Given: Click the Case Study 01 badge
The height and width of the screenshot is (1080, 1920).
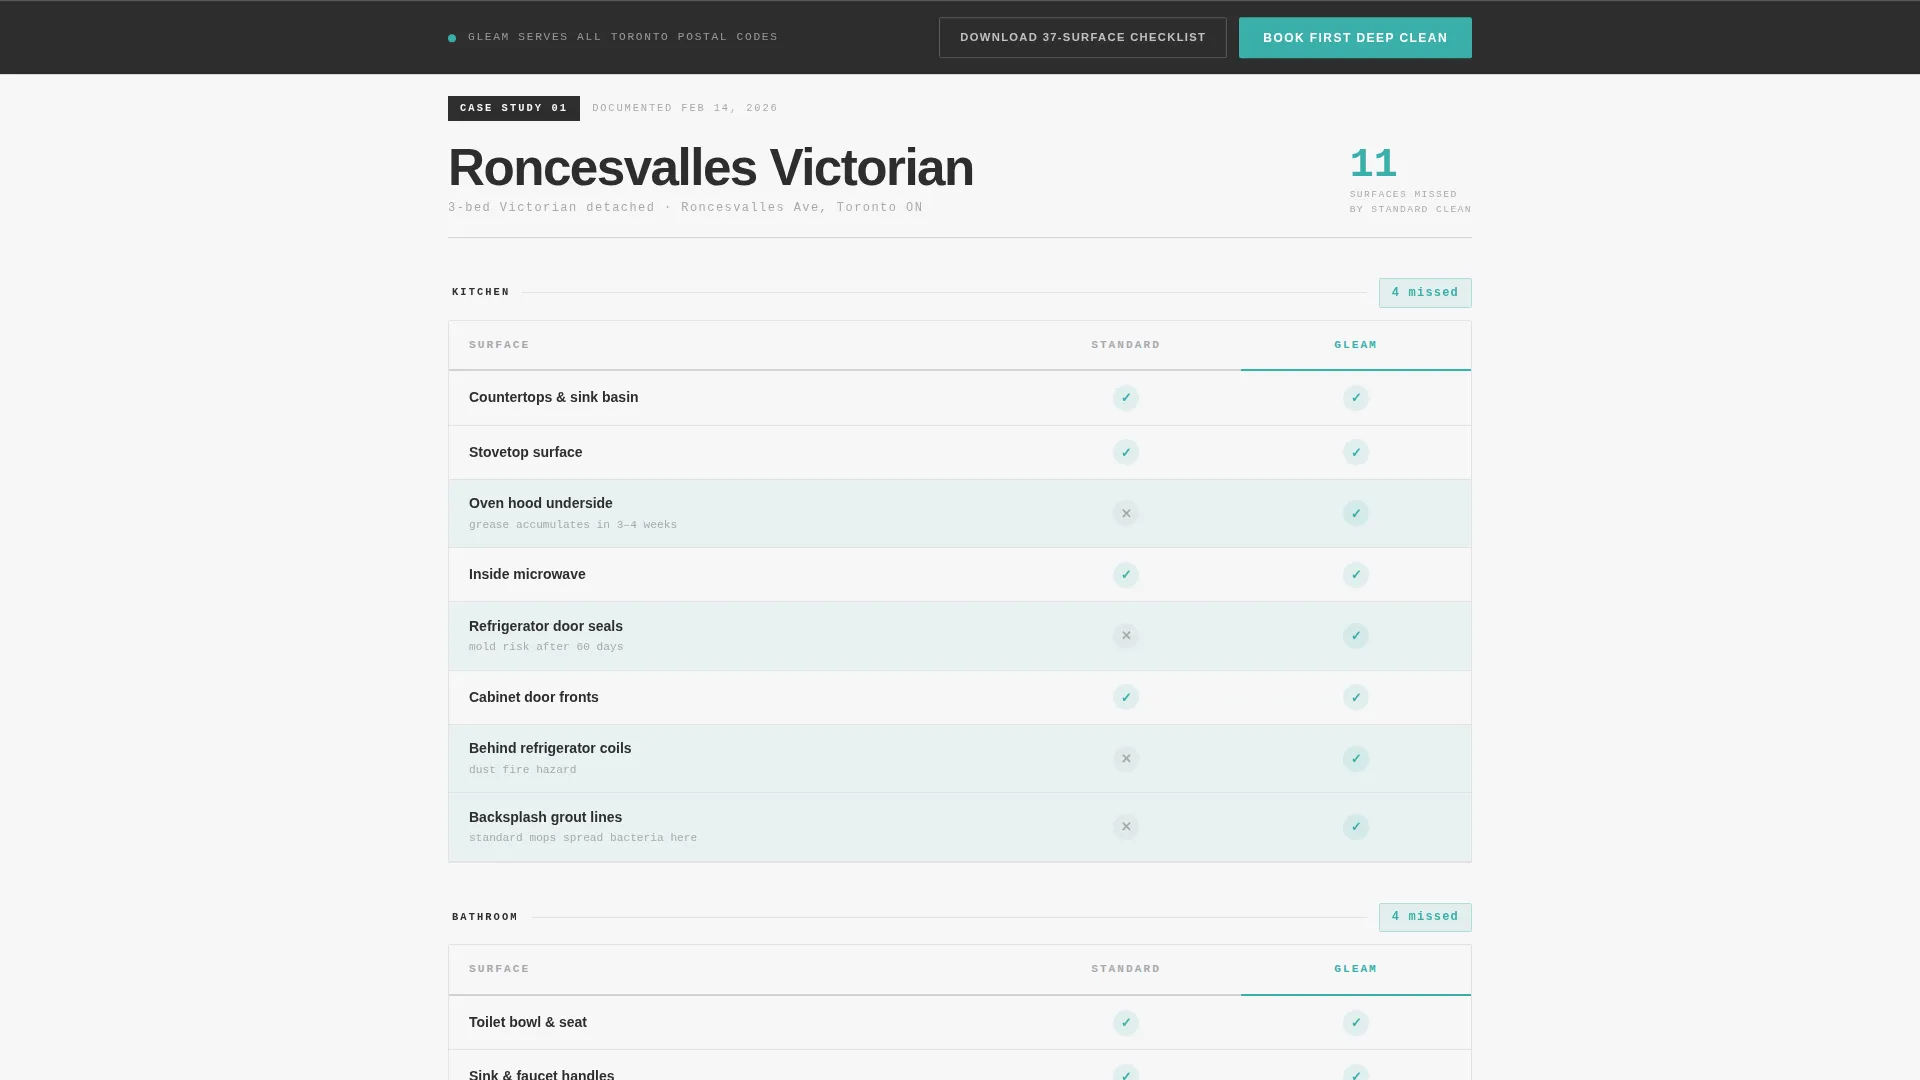Looking at the screenshot, I should pyautogui.click(x=514, y=108).
